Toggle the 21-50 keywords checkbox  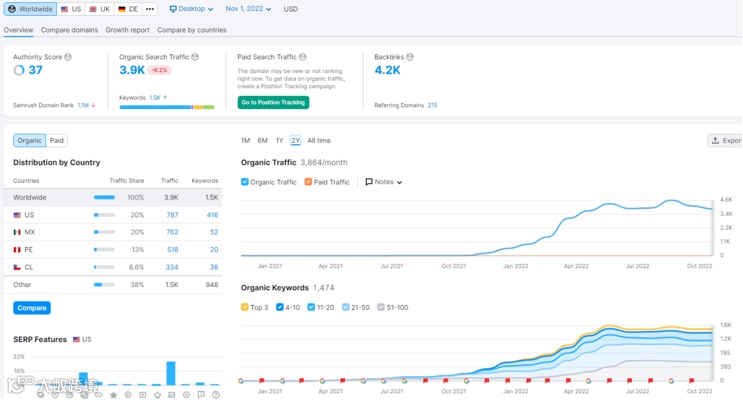[345, 307]
